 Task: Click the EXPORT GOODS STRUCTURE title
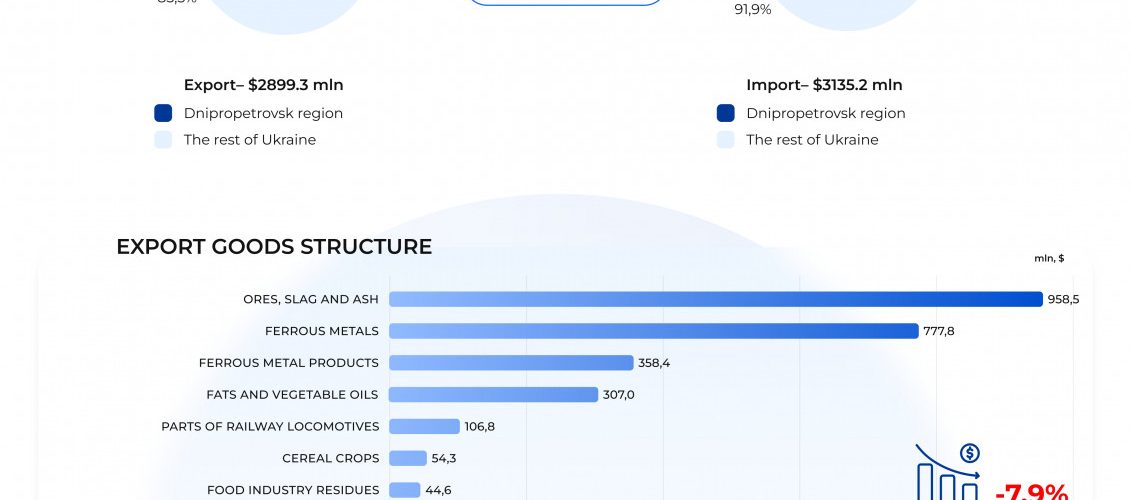274,247
